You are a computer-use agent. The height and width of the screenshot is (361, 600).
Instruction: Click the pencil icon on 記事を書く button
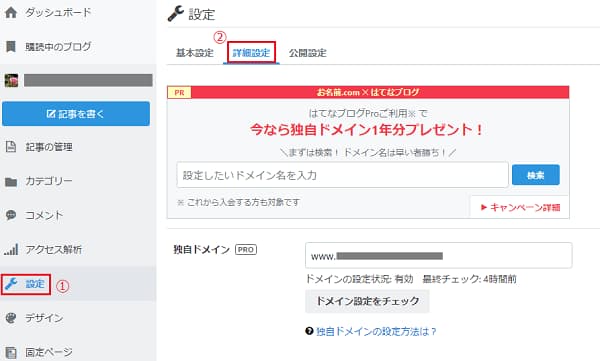51,114
